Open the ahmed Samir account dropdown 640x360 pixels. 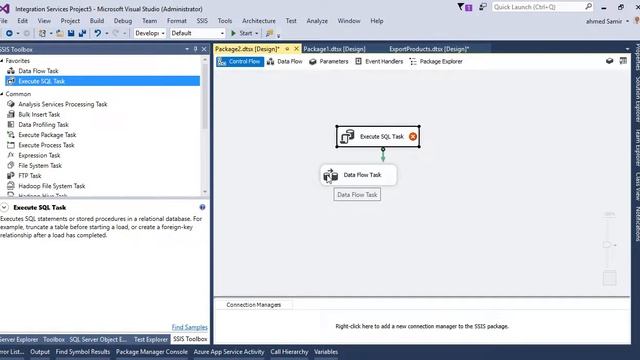(627, 21)
